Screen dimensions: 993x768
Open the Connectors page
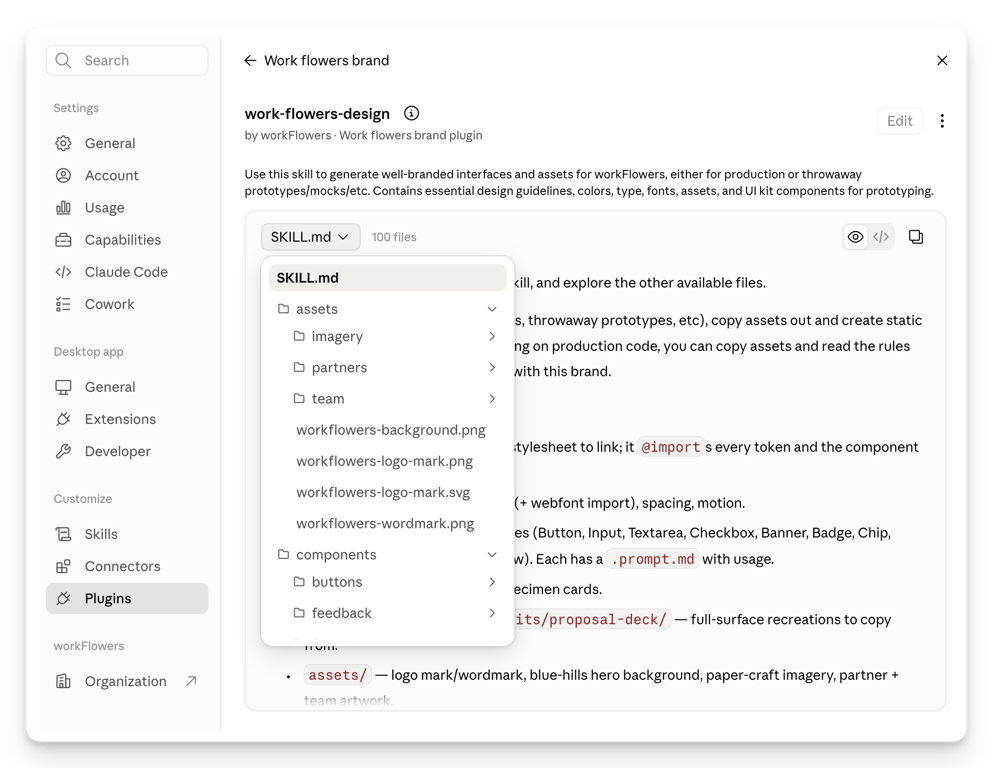[127, 566]
